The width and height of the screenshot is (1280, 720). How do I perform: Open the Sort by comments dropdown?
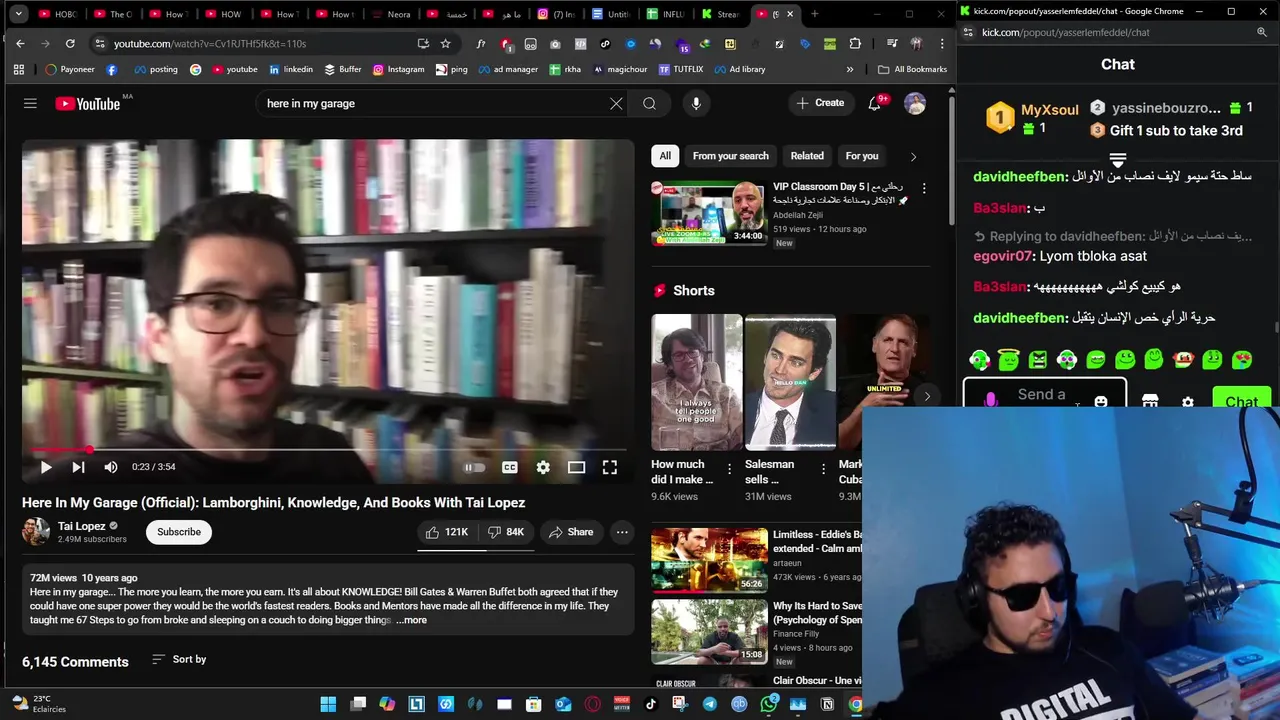click(x=179, y=659)
